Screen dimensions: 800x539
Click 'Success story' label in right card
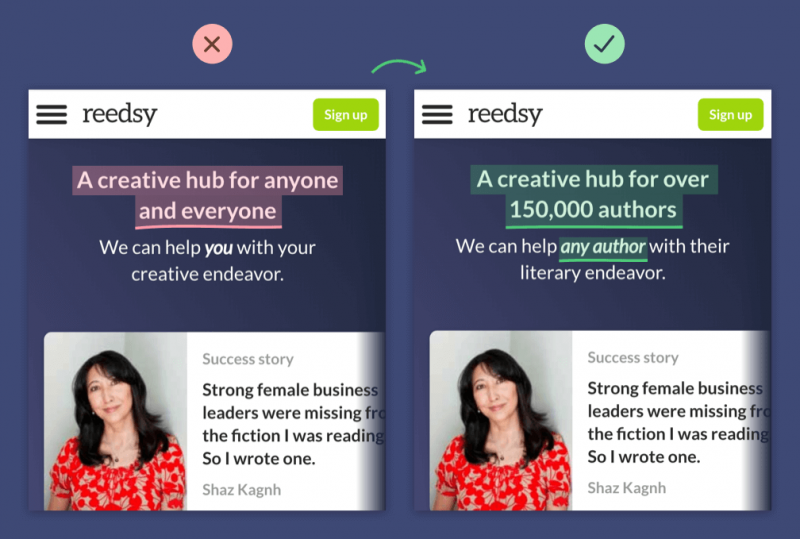633,357
